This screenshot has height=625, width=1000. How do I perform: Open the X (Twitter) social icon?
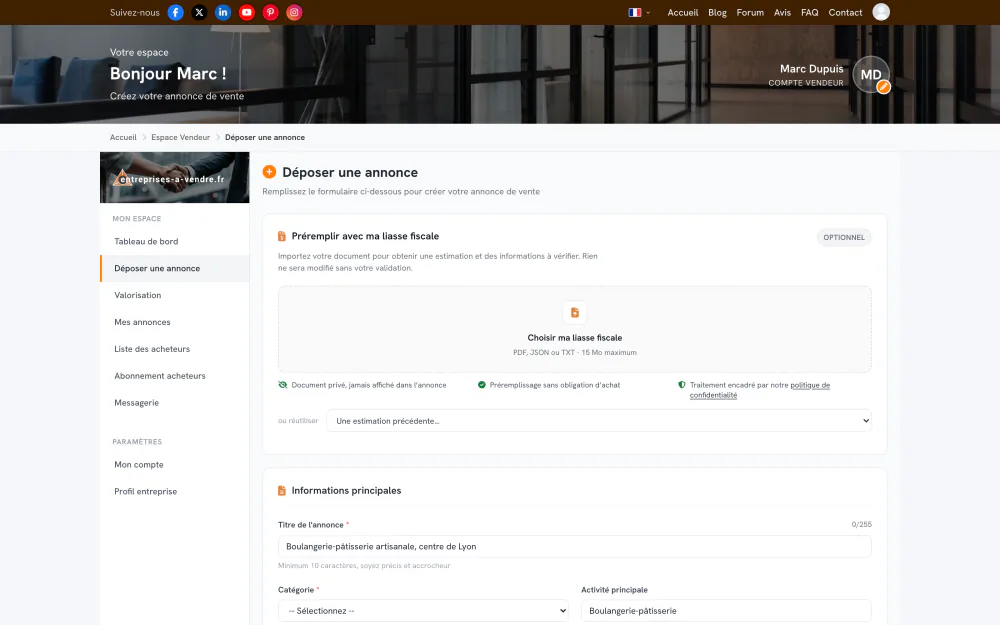(x=199, y=12)
